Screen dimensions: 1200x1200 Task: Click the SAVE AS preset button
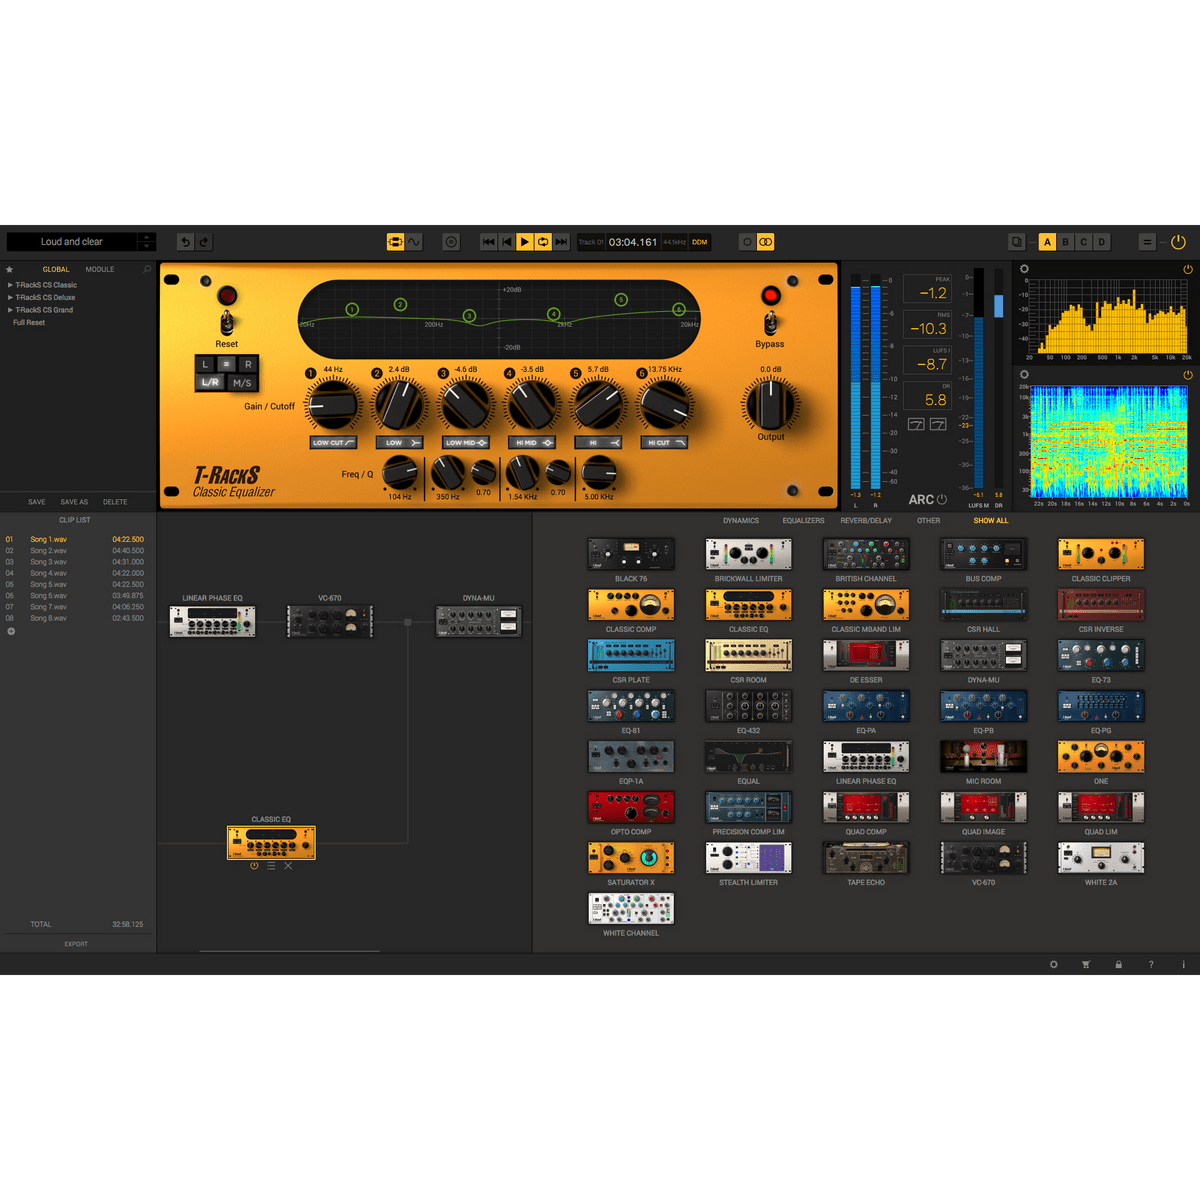point(74,502)
